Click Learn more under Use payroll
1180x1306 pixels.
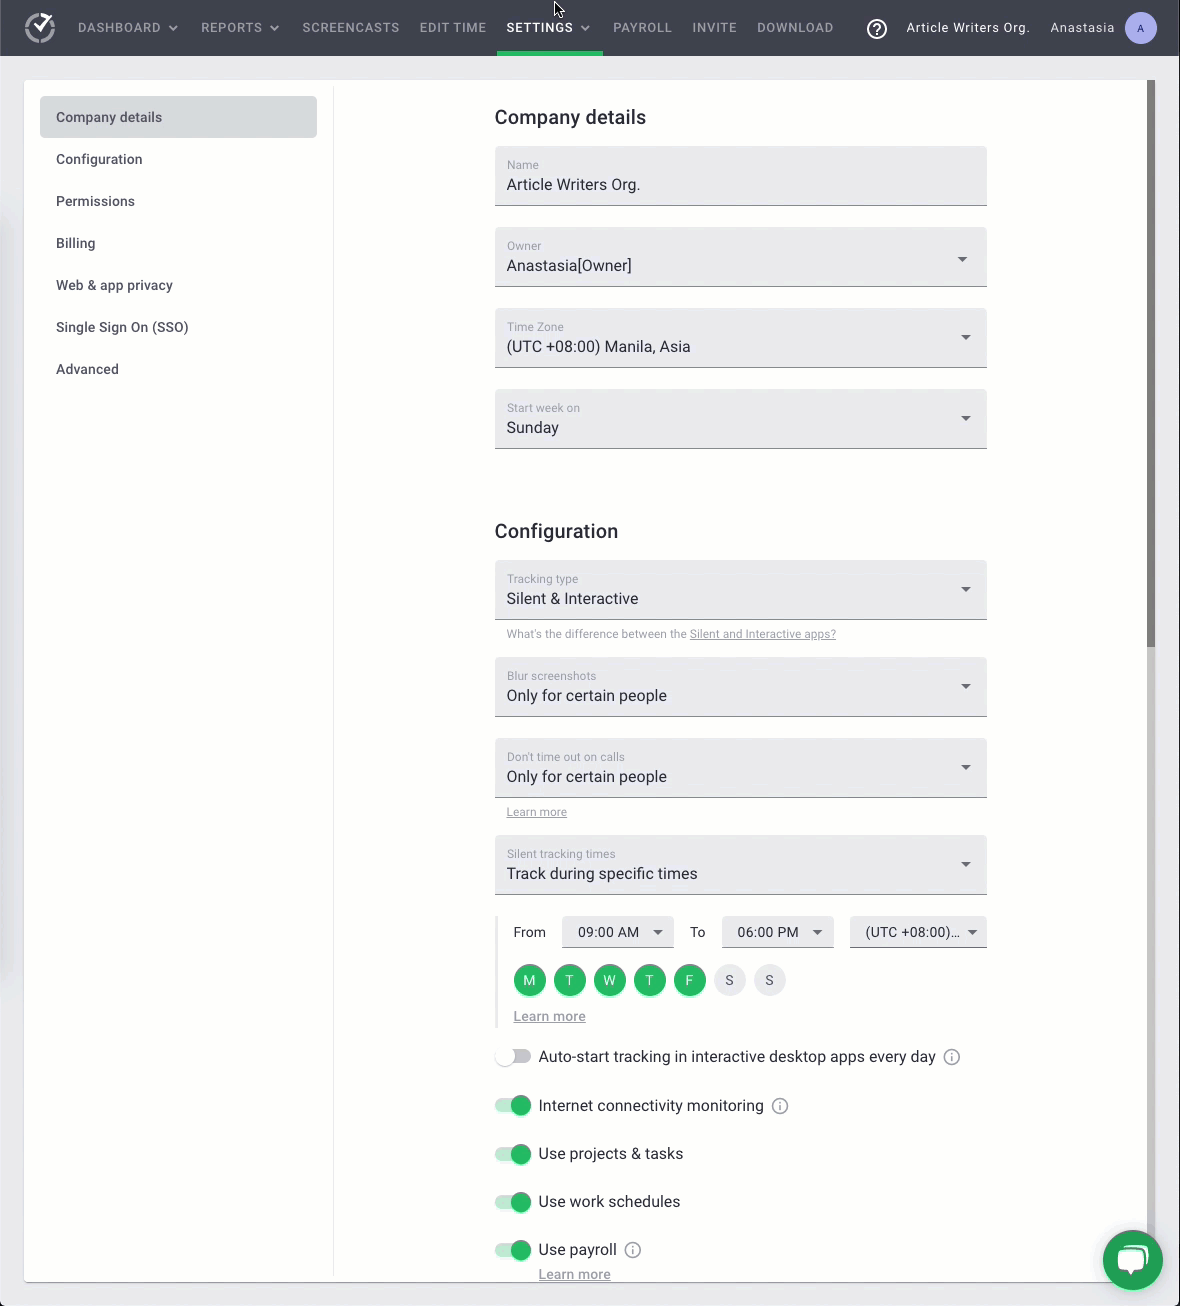click(574, 1274)
